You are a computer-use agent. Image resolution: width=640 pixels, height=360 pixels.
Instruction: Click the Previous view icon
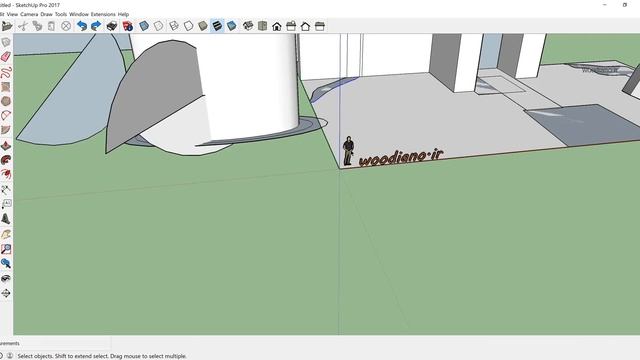point(6,263)
